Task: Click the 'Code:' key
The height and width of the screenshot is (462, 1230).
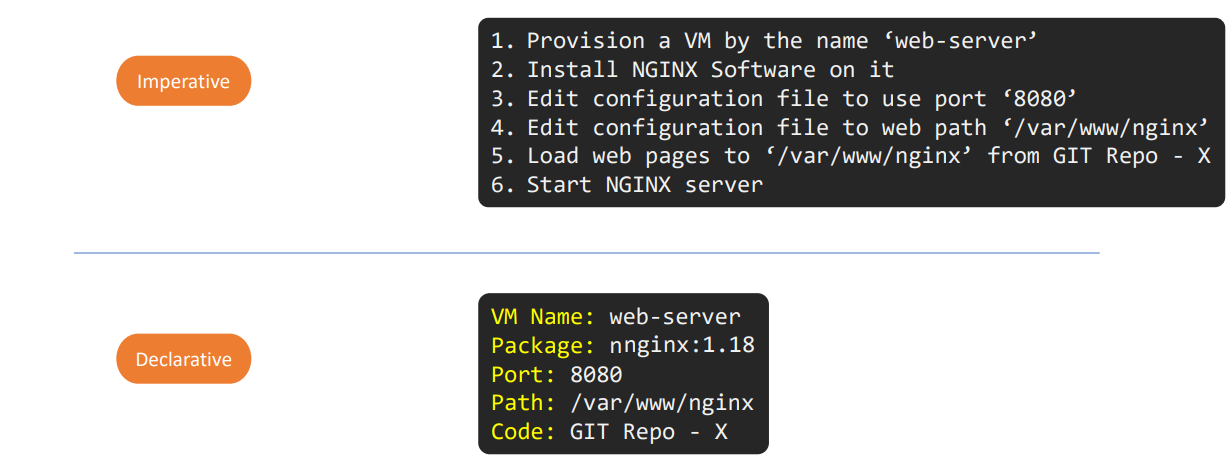Action: pos(524,432)
